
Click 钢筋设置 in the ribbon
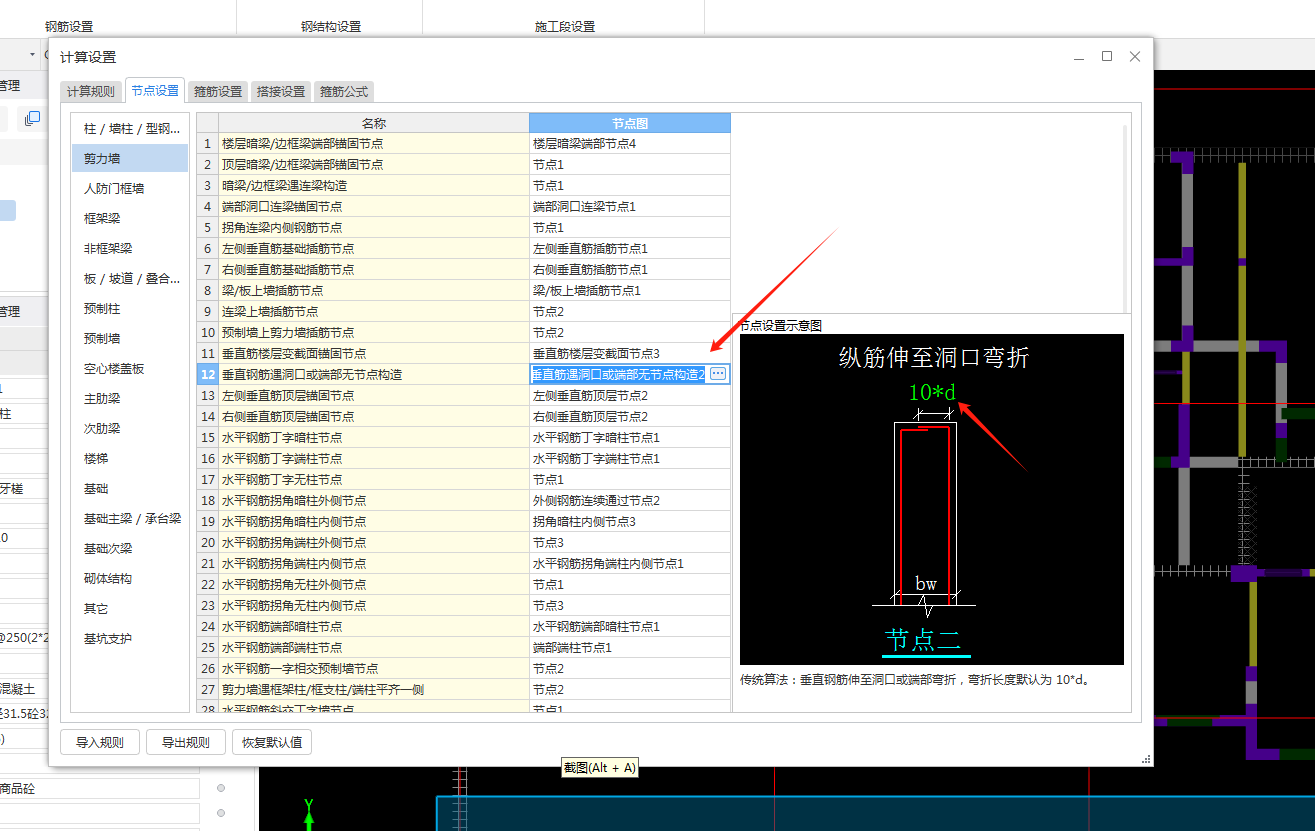69,26
